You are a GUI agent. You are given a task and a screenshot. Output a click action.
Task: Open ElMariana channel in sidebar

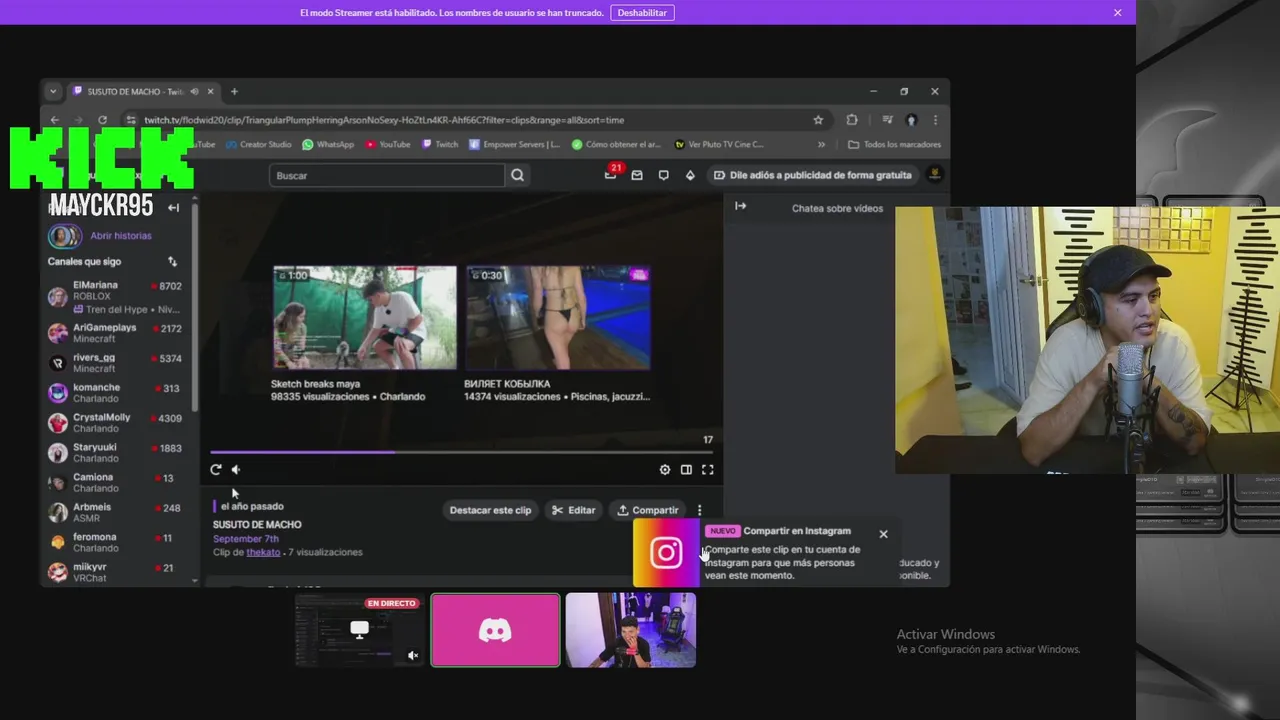(115, 296)
